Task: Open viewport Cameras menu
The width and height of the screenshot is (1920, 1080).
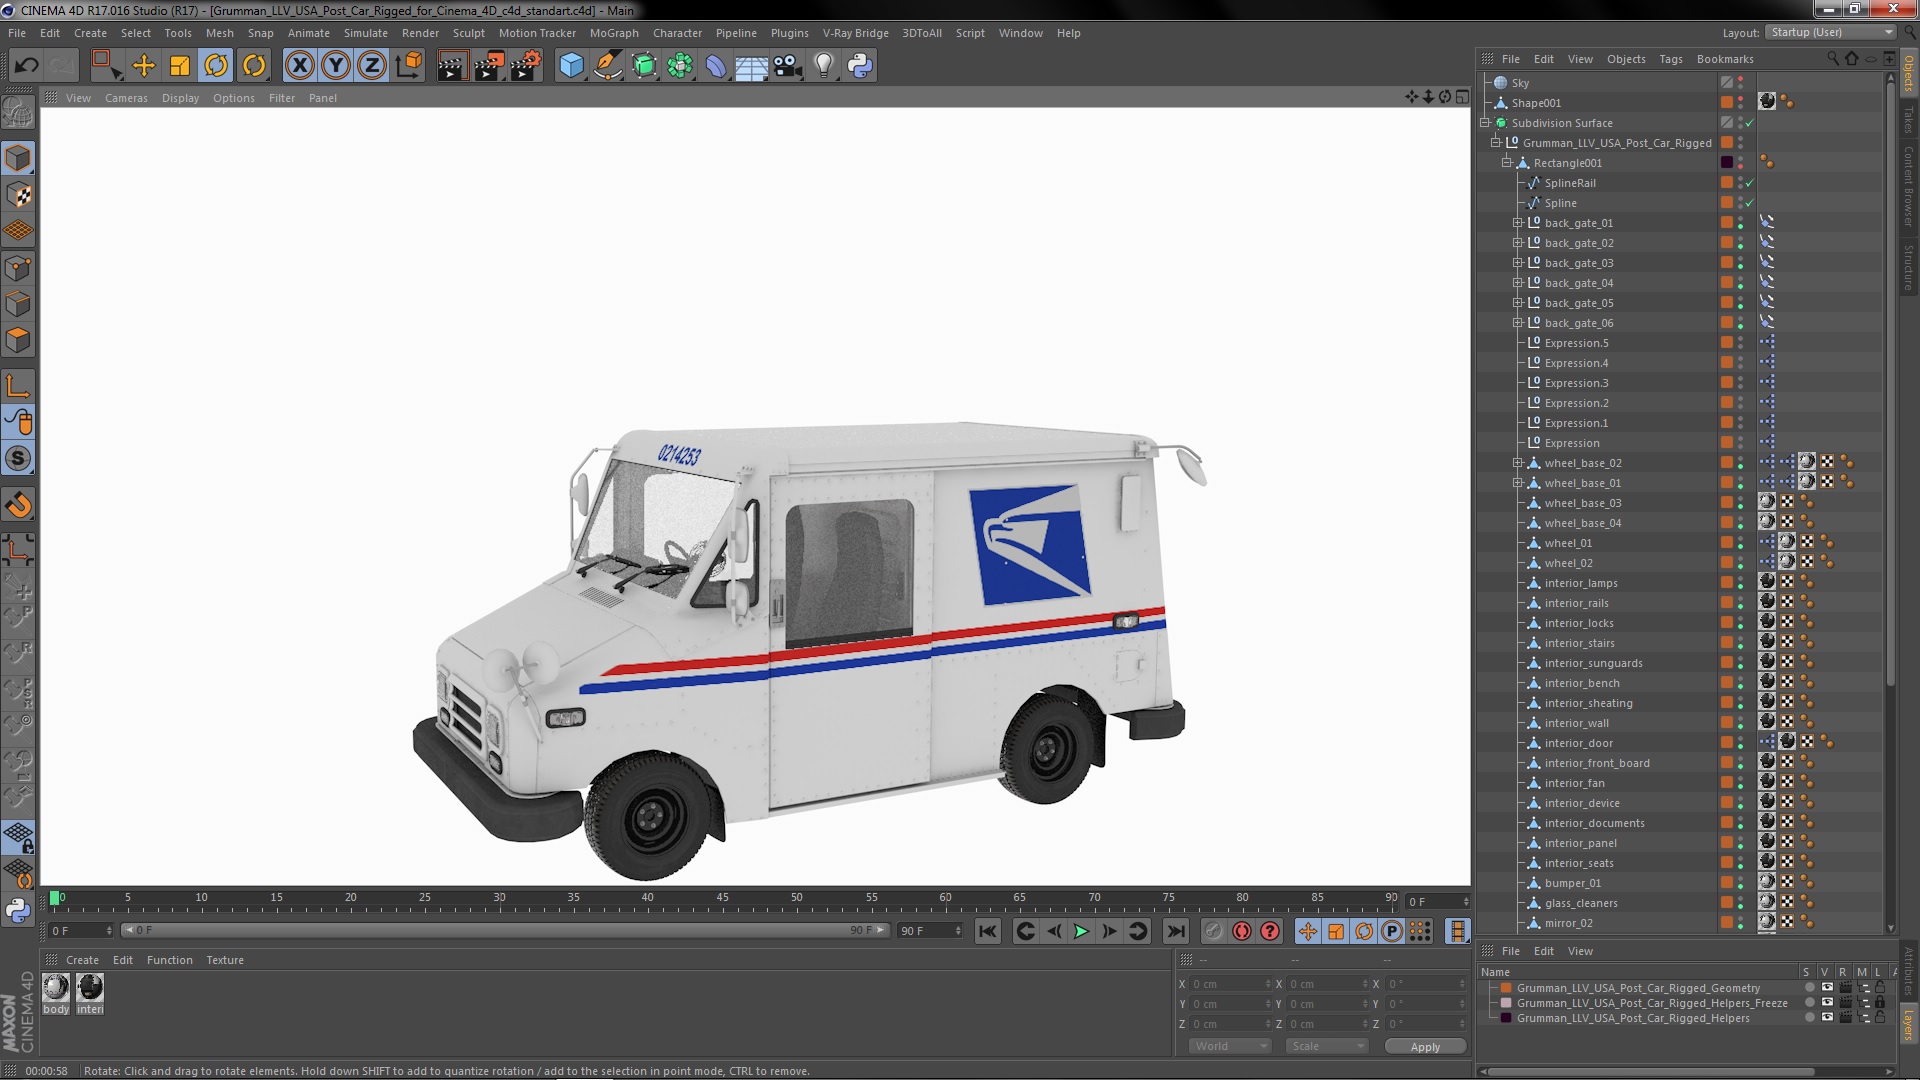Action: [x=126, y=98]
